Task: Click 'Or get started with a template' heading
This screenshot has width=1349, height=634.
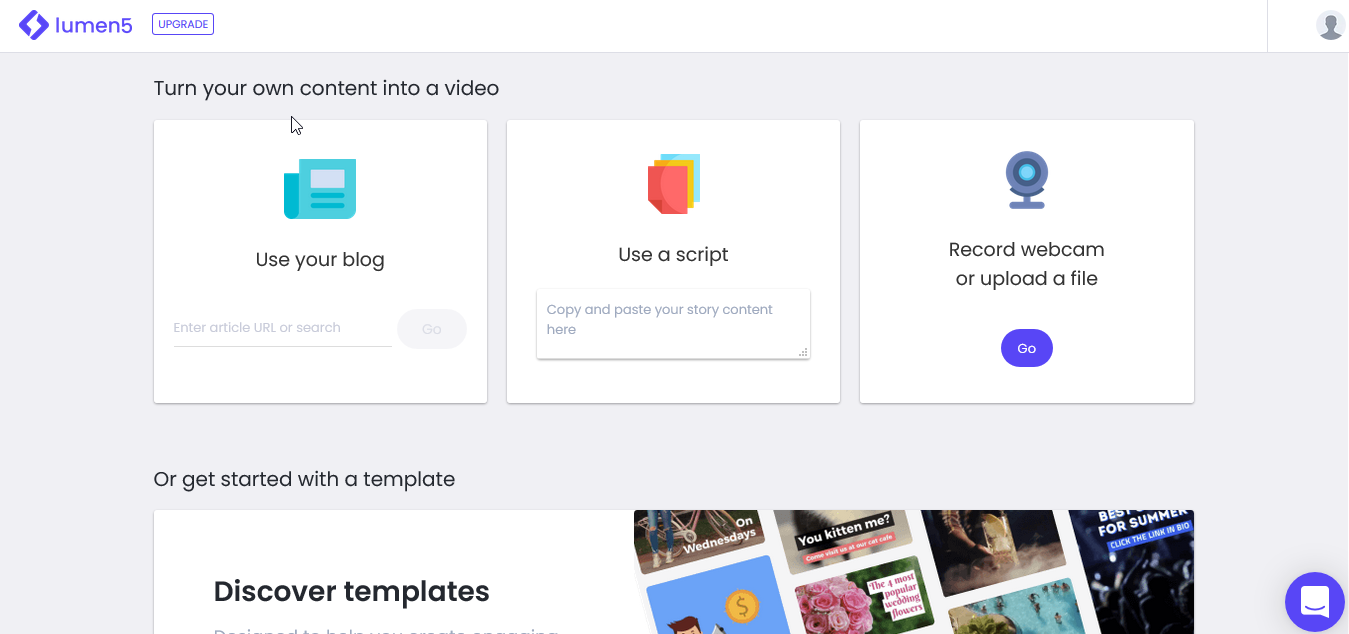Action: pos(304,479)
